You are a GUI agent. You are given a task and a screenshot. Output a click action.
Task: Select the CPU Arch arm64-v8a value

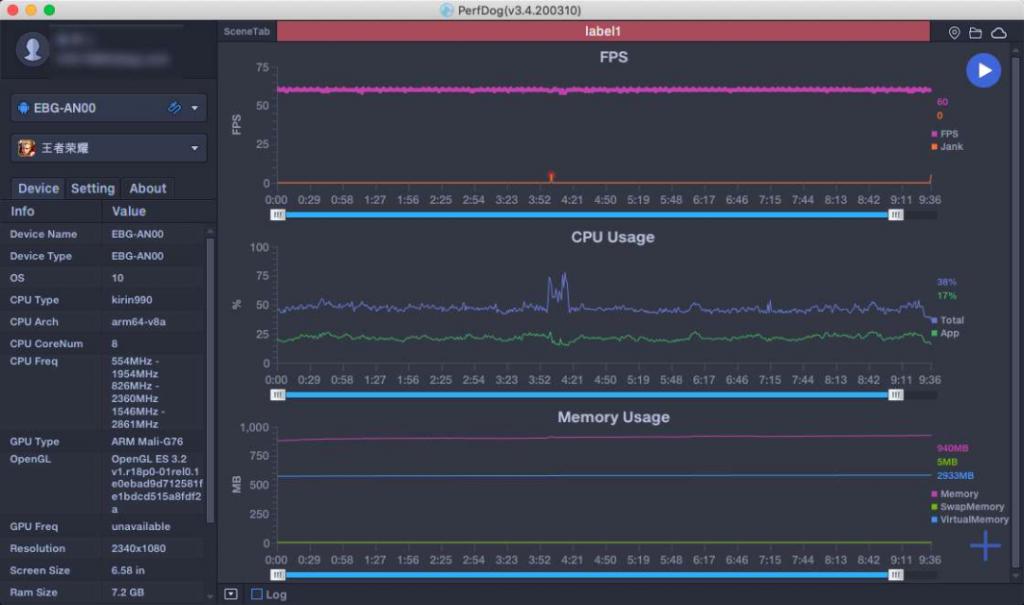pyautogui.click(x=138, y=321)
